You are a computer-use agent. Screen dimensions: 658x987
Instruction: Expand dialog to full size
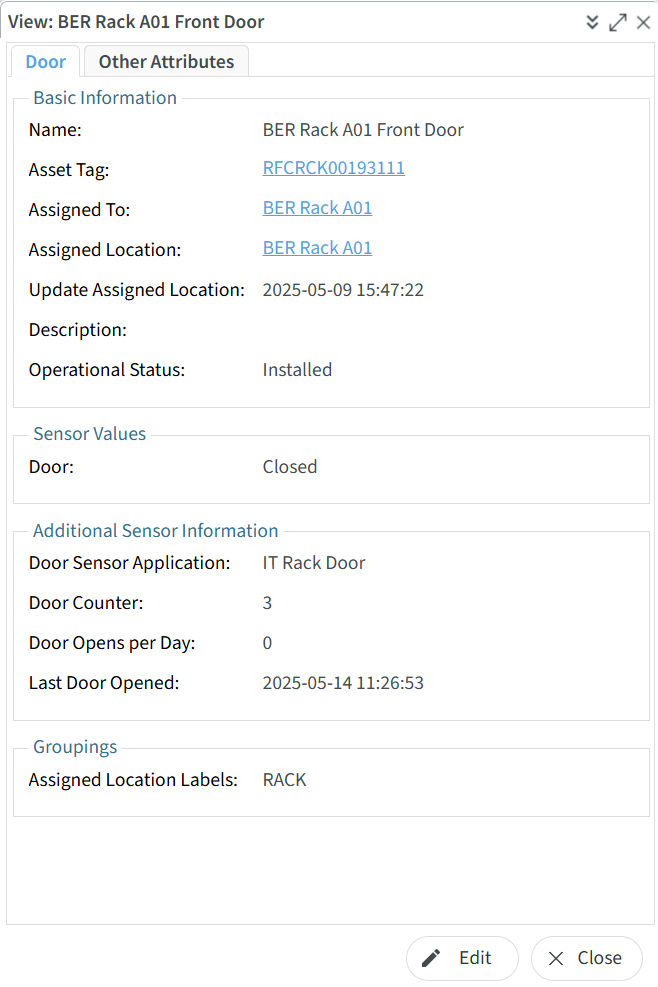pos(618,22)
